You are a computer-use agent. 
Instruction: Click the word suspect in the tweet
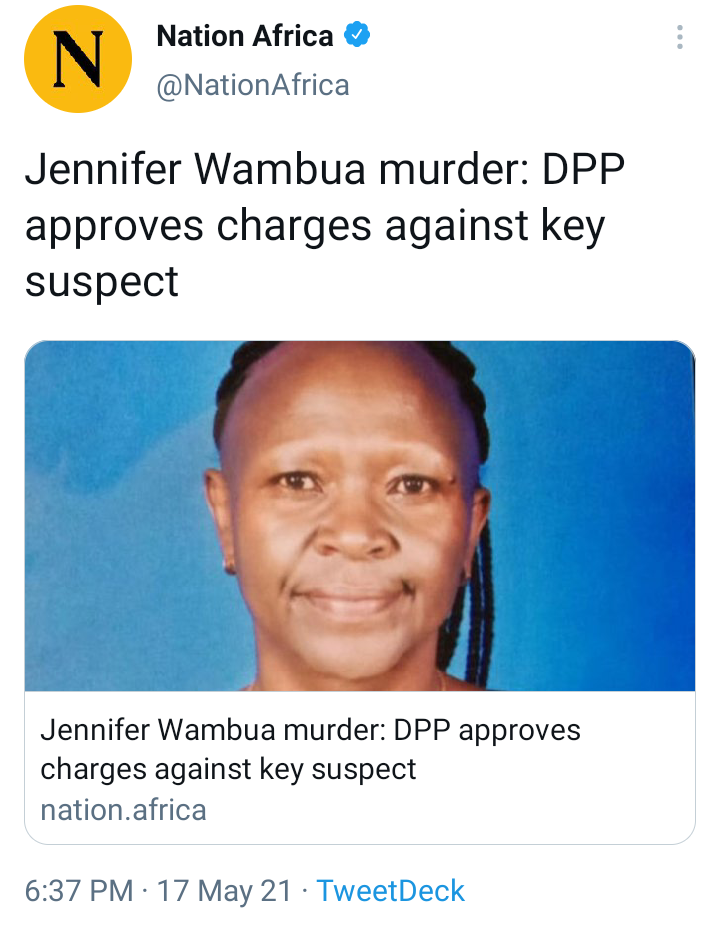102,282
